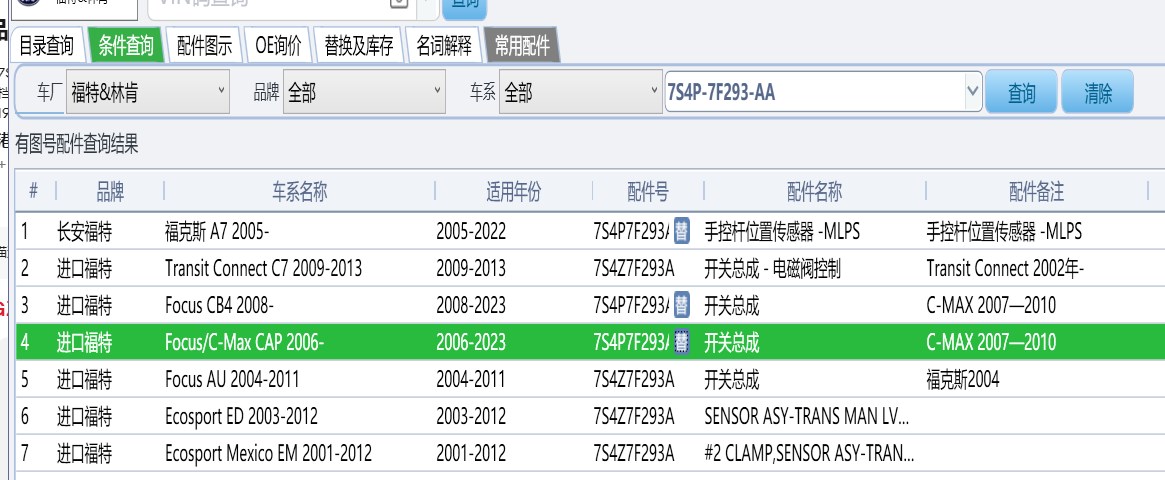Open the 品牌 dropdown set to 全部

click(364, 92)
